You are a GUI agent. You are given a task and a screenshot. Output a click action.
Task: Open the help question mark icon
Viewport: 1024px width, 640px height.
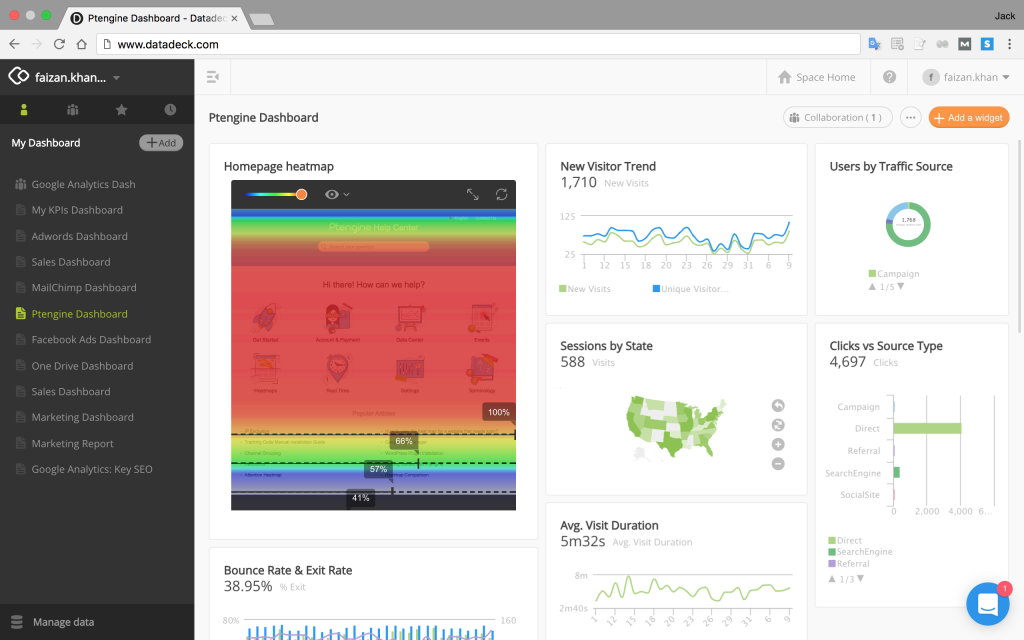tap(889, 77)
